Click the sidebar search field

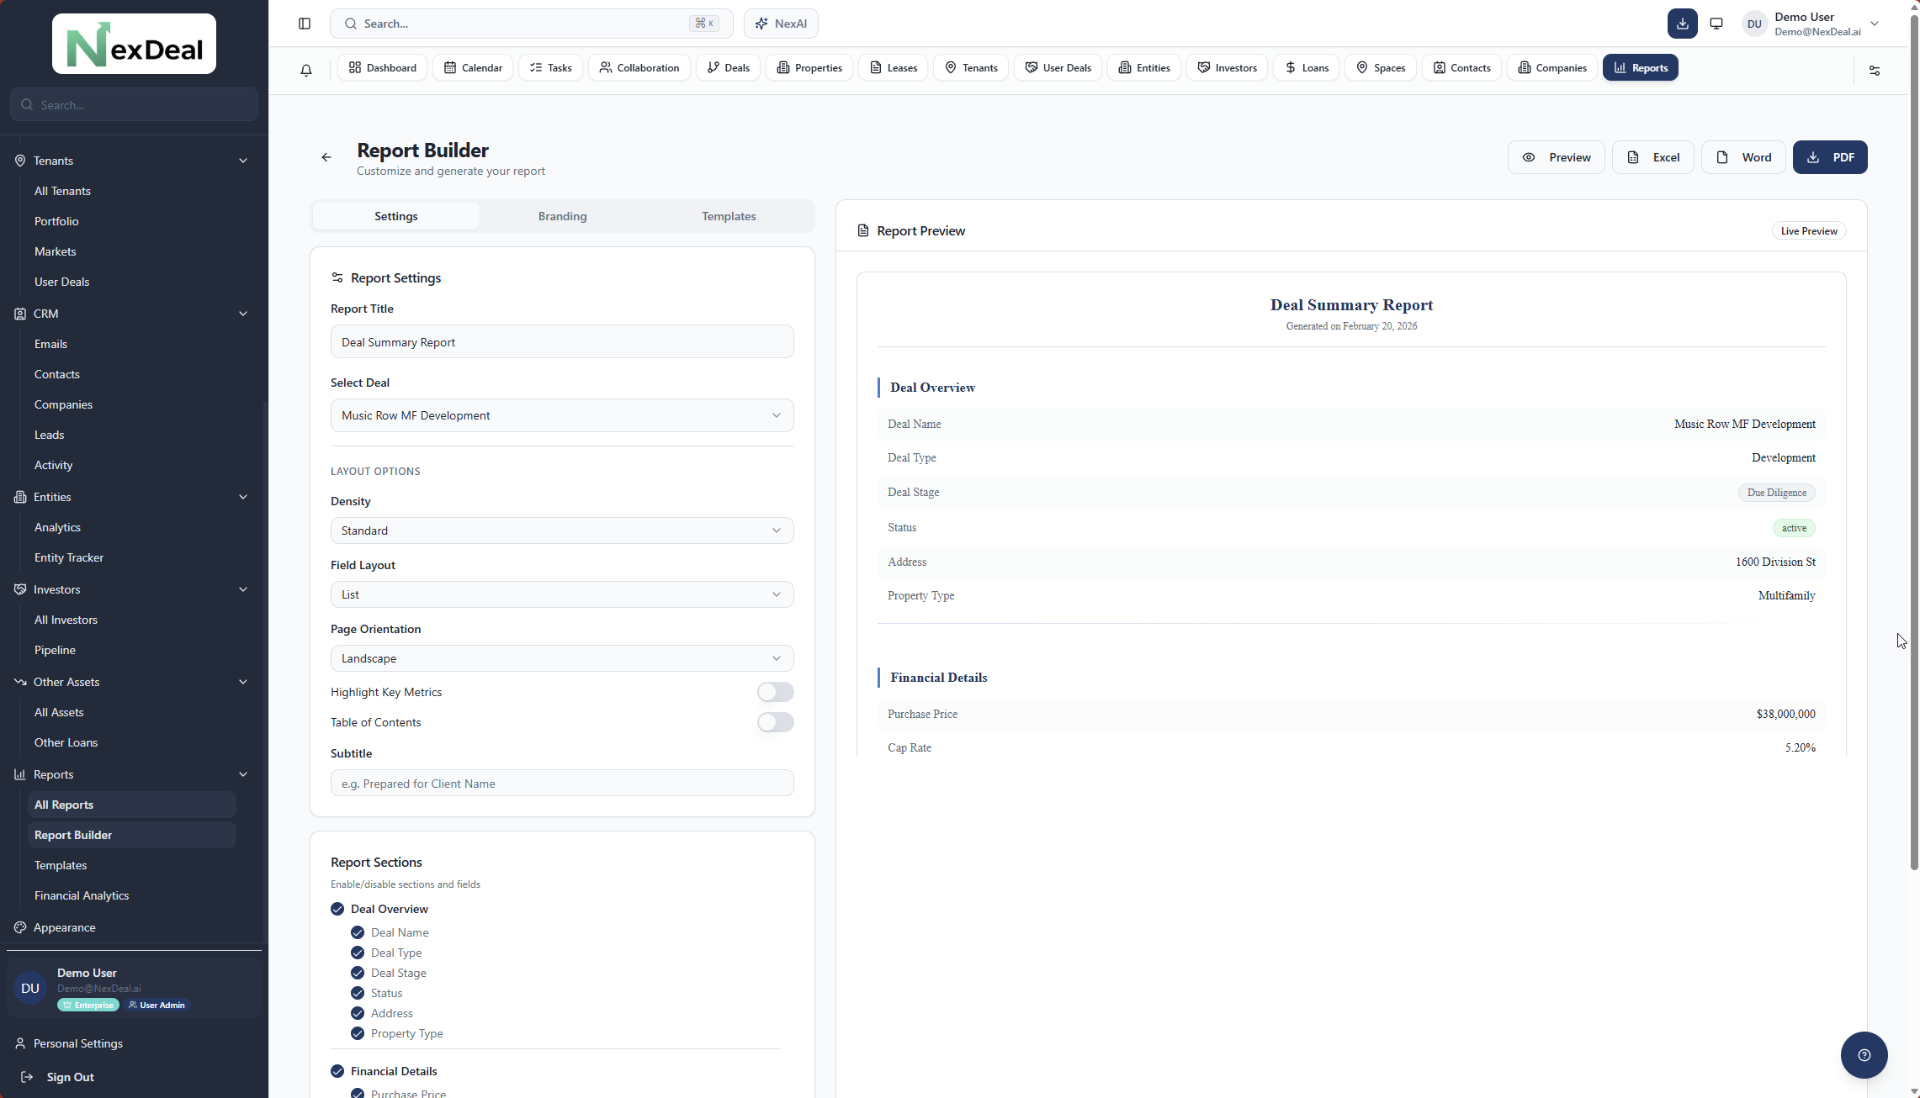coord(134,104)
